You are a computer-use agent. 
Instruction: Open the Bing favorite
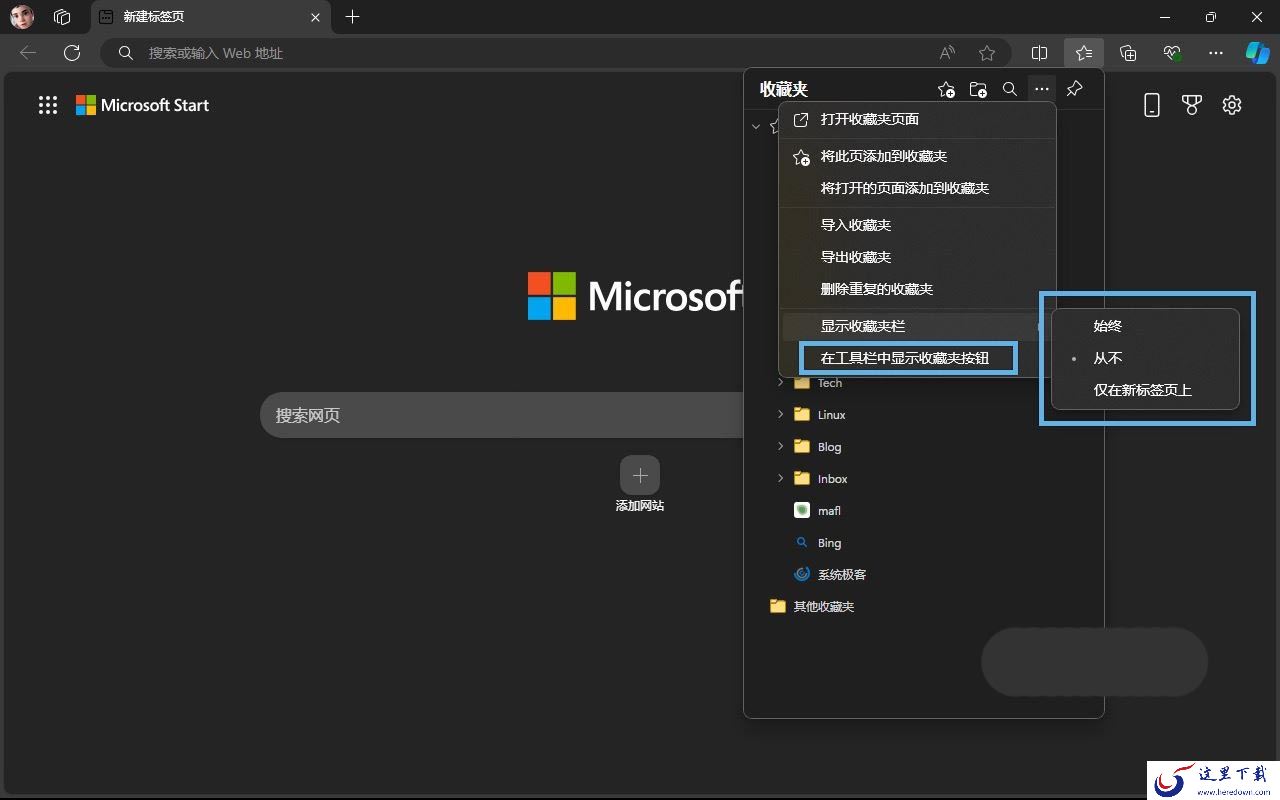(818, 543)
